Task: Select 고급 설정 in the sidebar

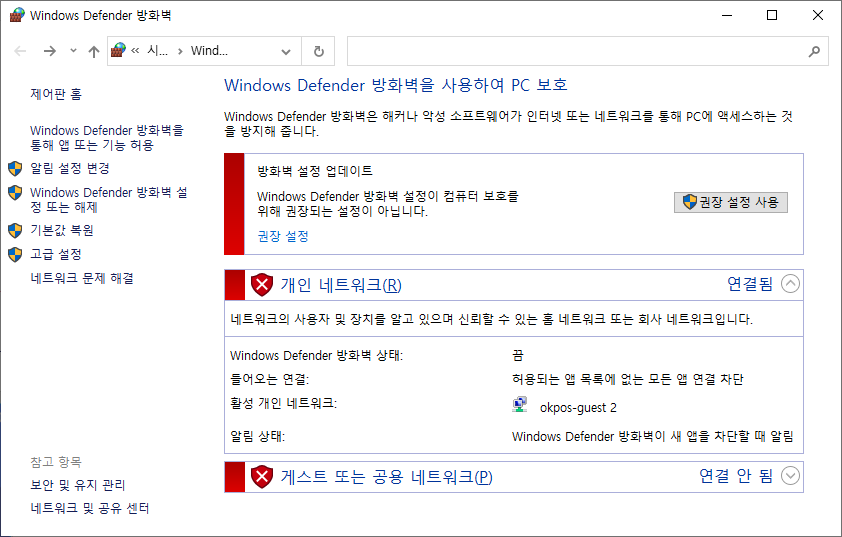Action: click(x=56, y=254)
